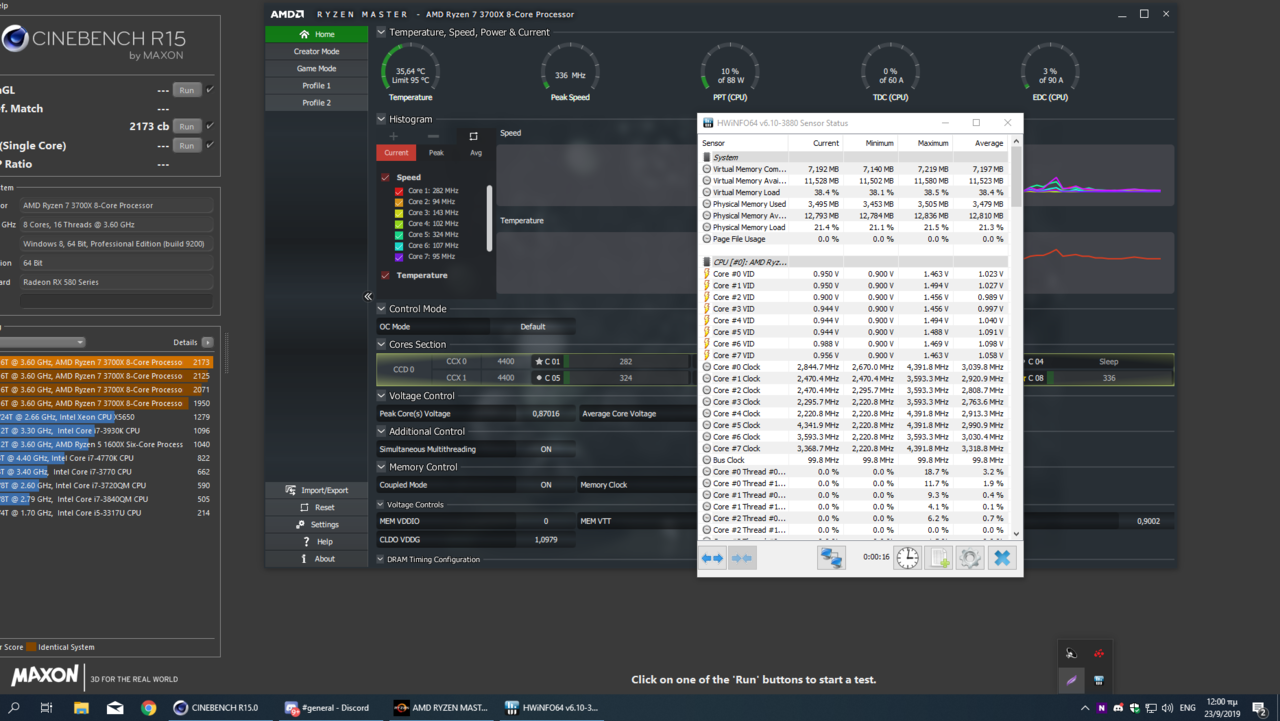Viewport: 1280px width, 721px height.
Task: Open Profile 1 in Ryzen Master
Action: point(316,85)
